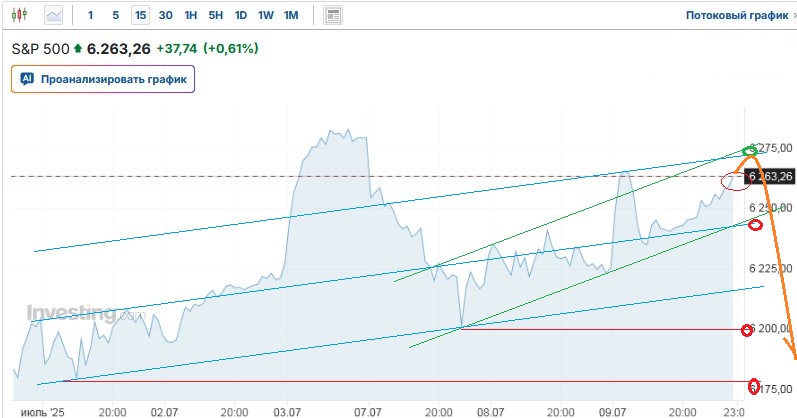Switch to the 1W weekly timeframe

[265, 15]
